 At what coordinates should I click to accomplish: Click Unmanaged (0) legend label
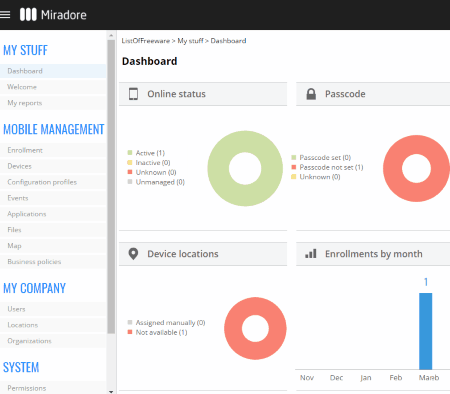click(x=160, y=182)
